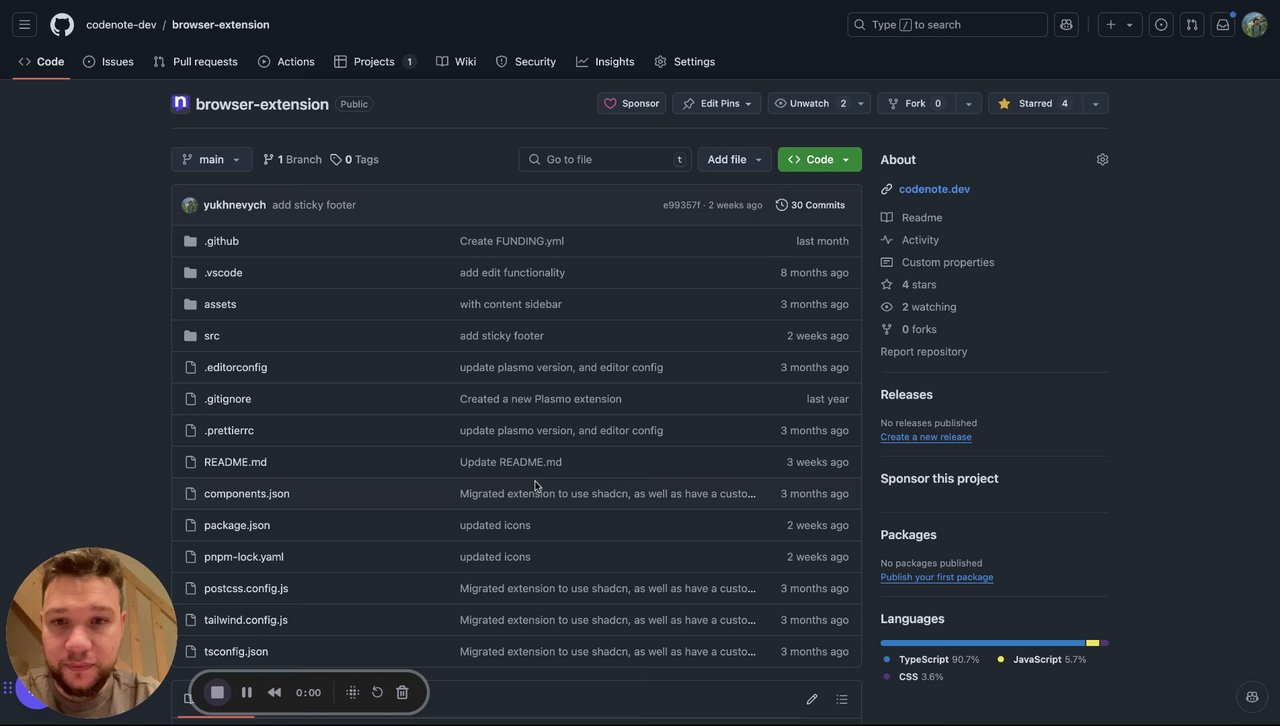
Task: Click the dotted grid icon in recording toolbar
Action: tap(352, 692)
